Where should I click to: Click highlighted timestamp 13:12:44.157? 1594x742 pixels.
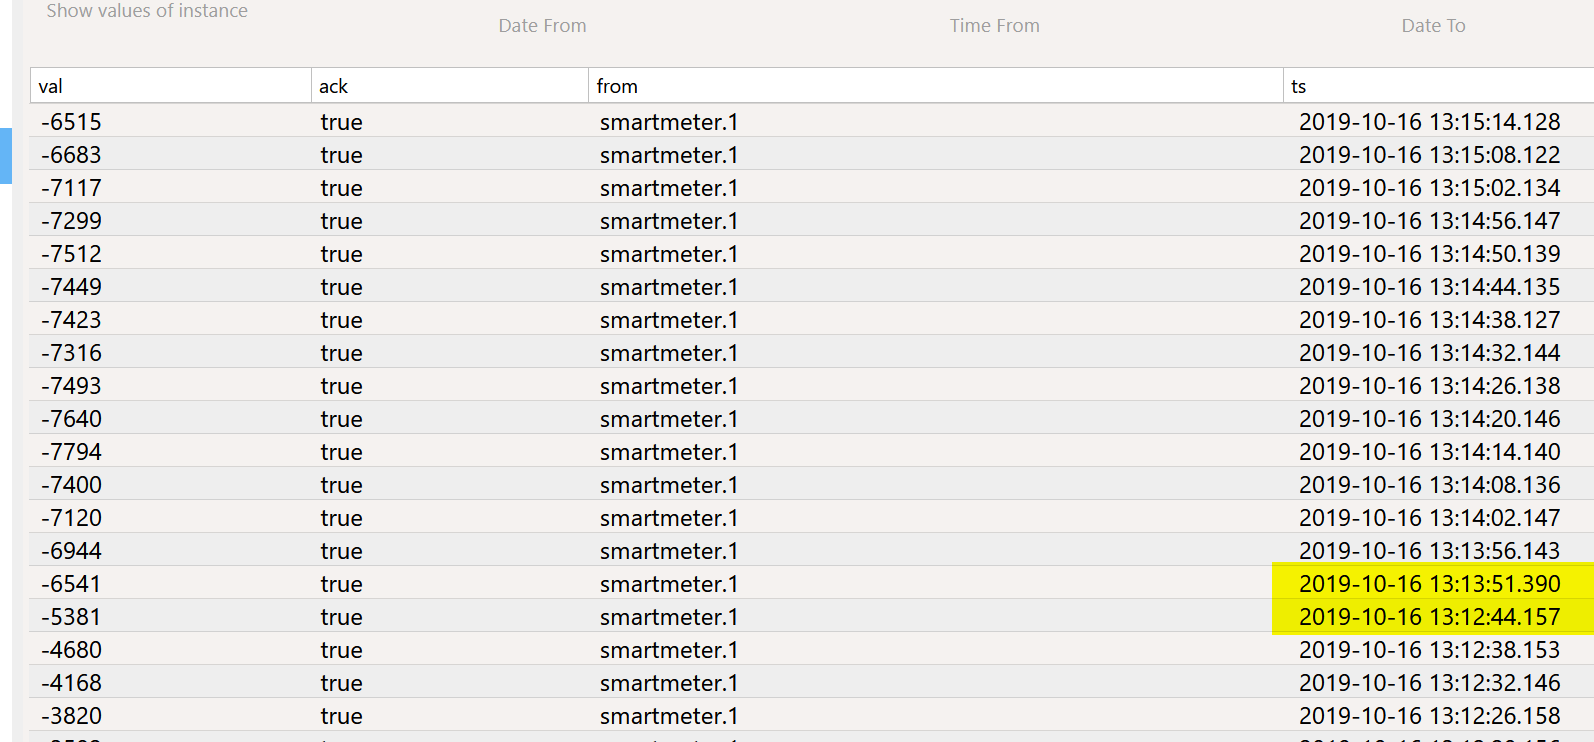[x=1430, y=617]
